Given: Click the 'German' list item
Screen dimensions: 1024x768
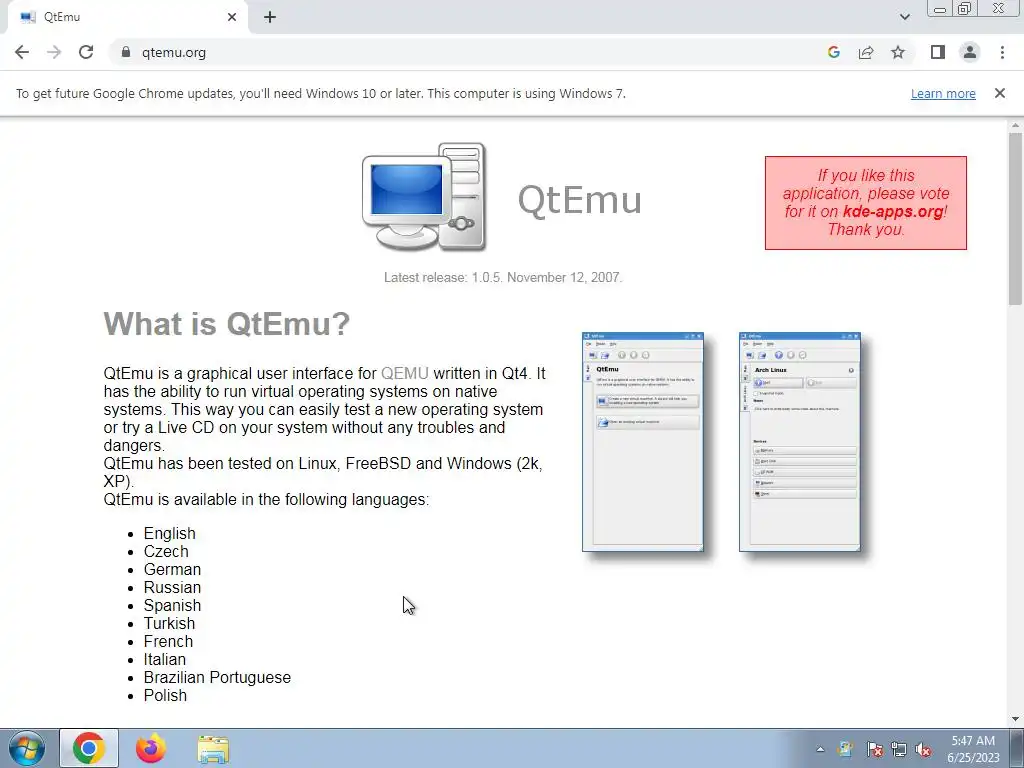Looking at the screenshot, I should [x=172, y=569].
